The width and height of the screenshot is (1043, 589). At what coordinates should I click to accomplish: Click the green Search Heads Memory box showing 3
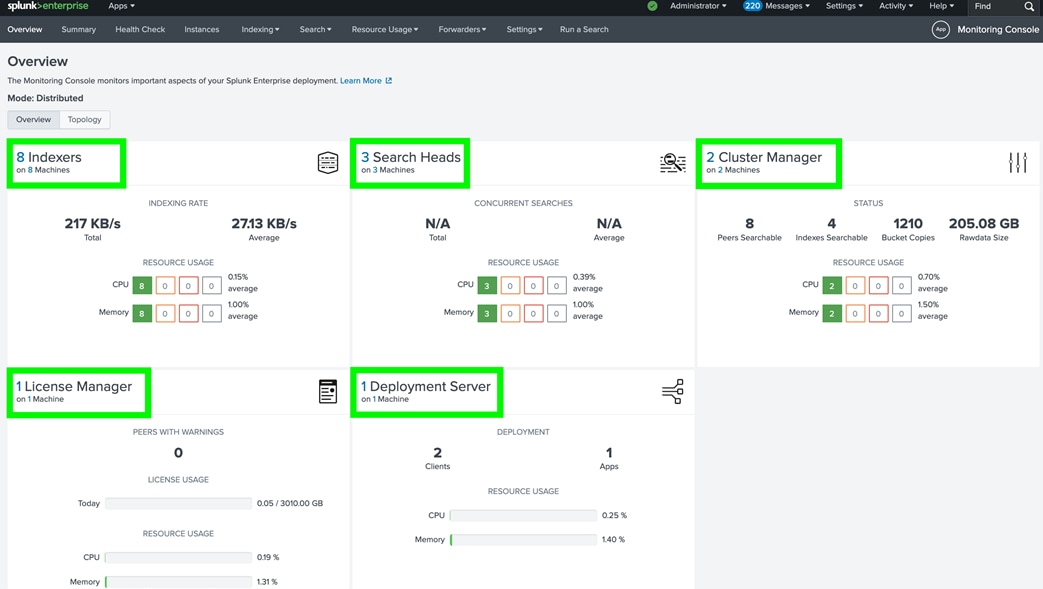coord(487,313)
